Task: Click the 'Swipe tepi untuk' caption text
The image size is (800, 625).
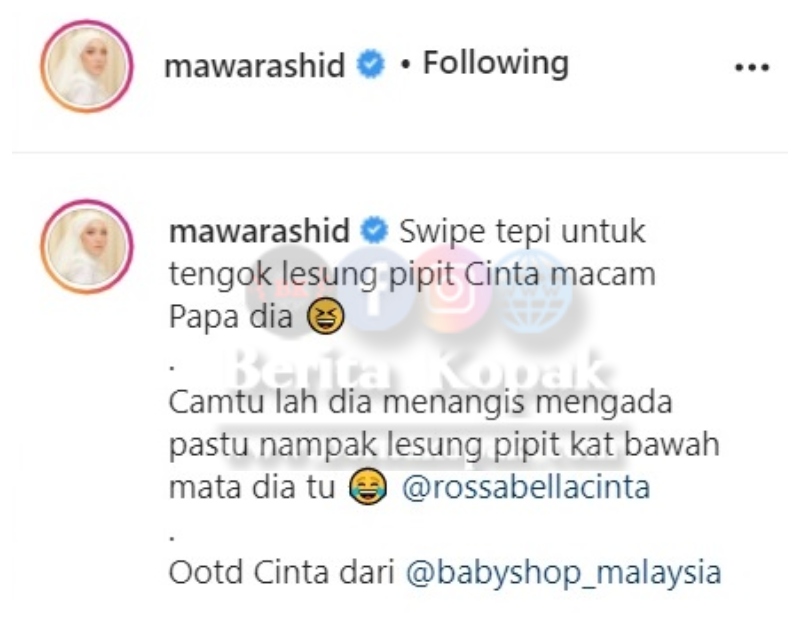Action: point(522,232)
